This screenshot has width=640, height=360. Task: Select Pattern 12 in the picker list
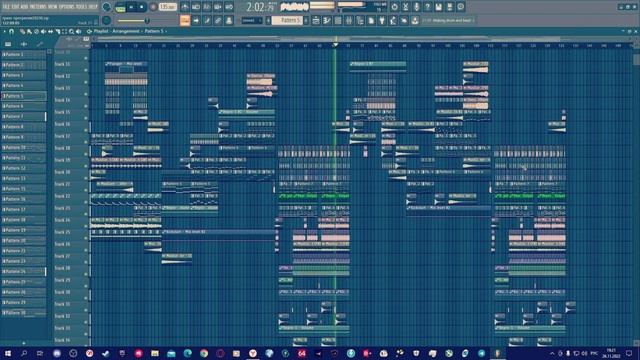tap(23, 168)
